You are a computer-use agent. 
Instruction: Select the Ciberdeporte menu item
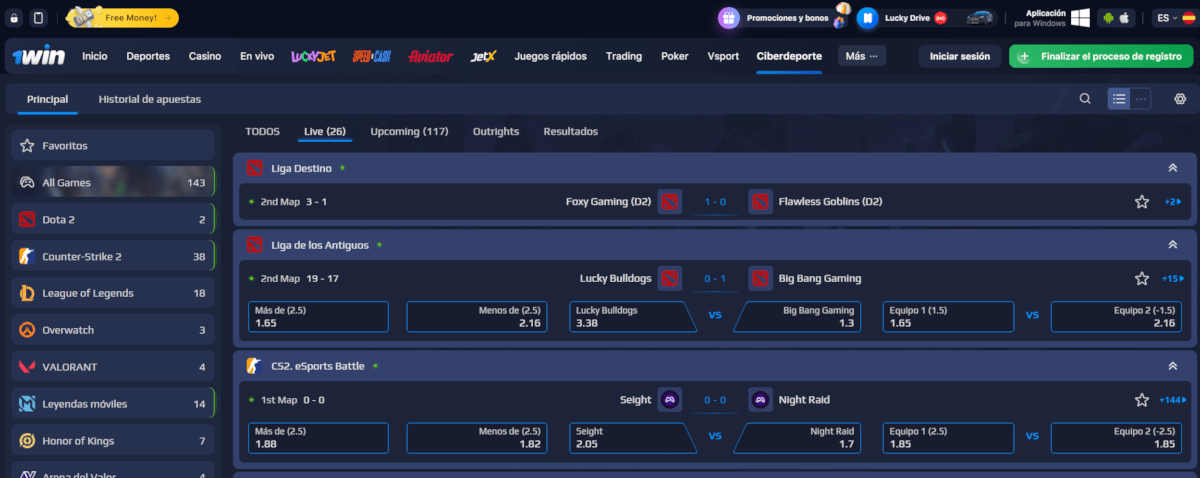(789, 56)
